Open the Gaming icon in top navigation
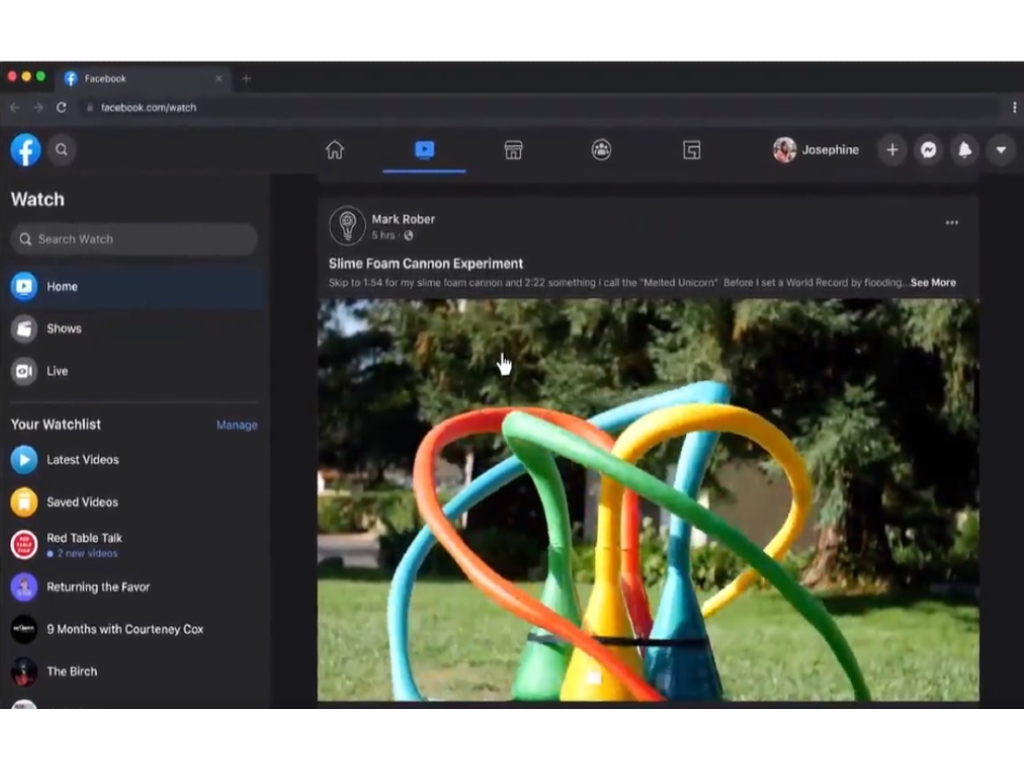This screenshot has height=768, width=1024. tap(692, 150)
